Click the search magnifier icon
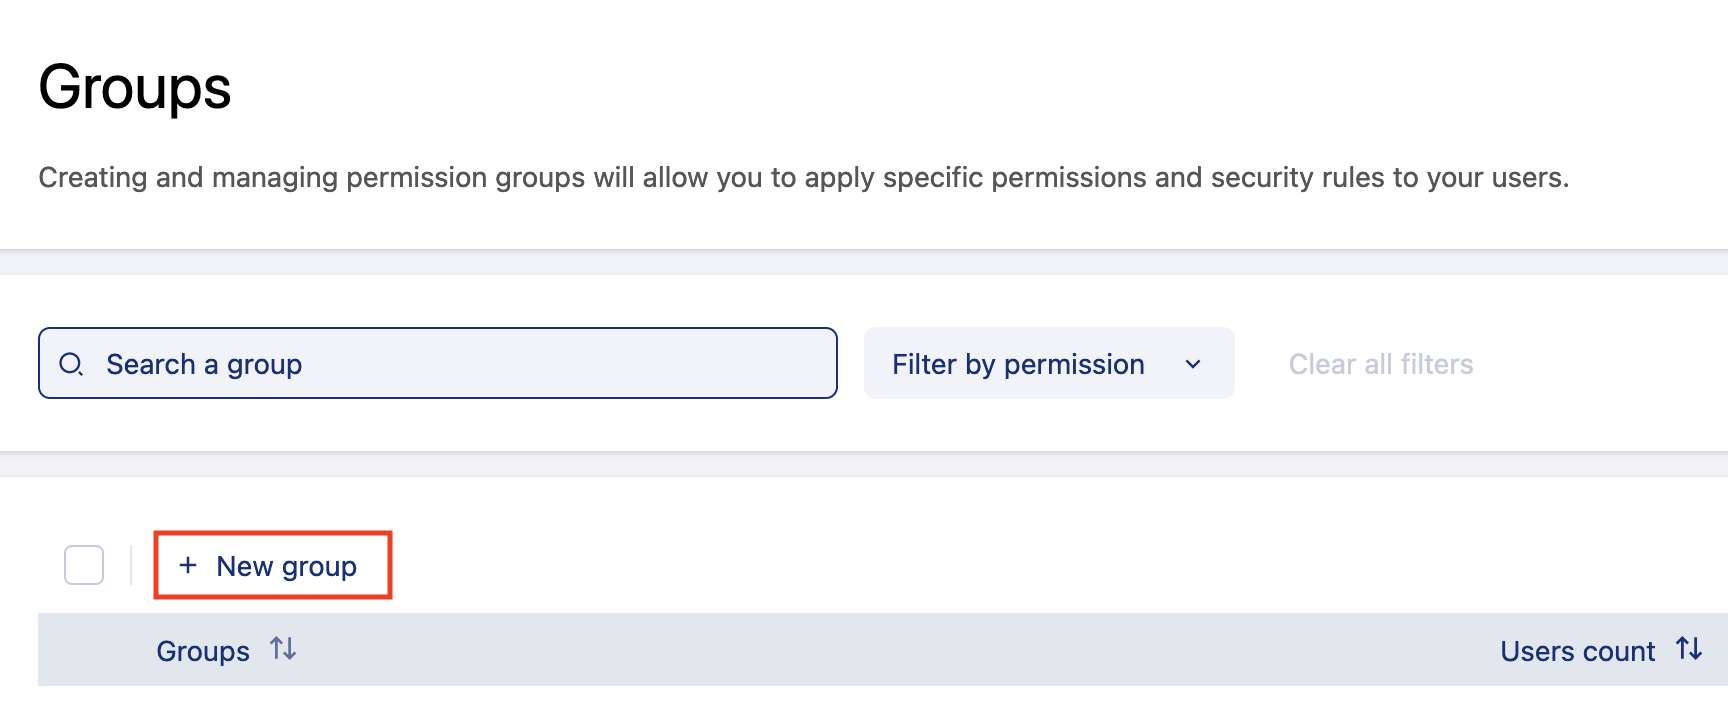Screen dimensions: 1728x706 [71, 364]
